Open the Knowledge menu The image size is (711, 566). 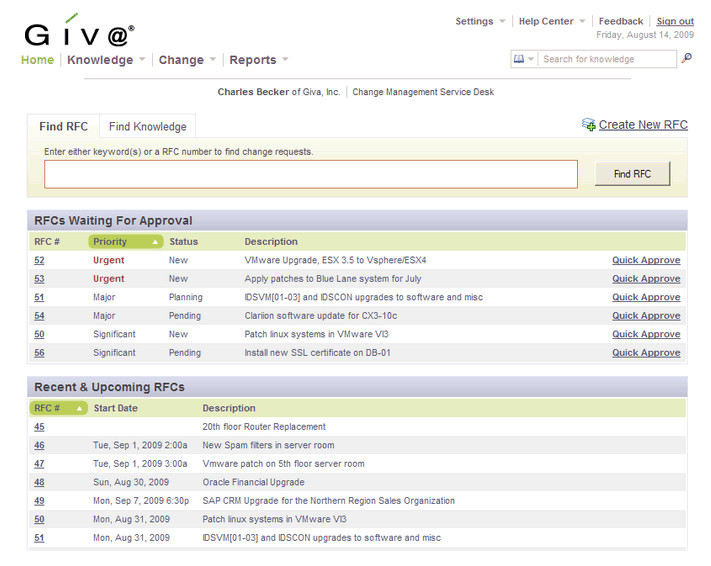point(100,60)
